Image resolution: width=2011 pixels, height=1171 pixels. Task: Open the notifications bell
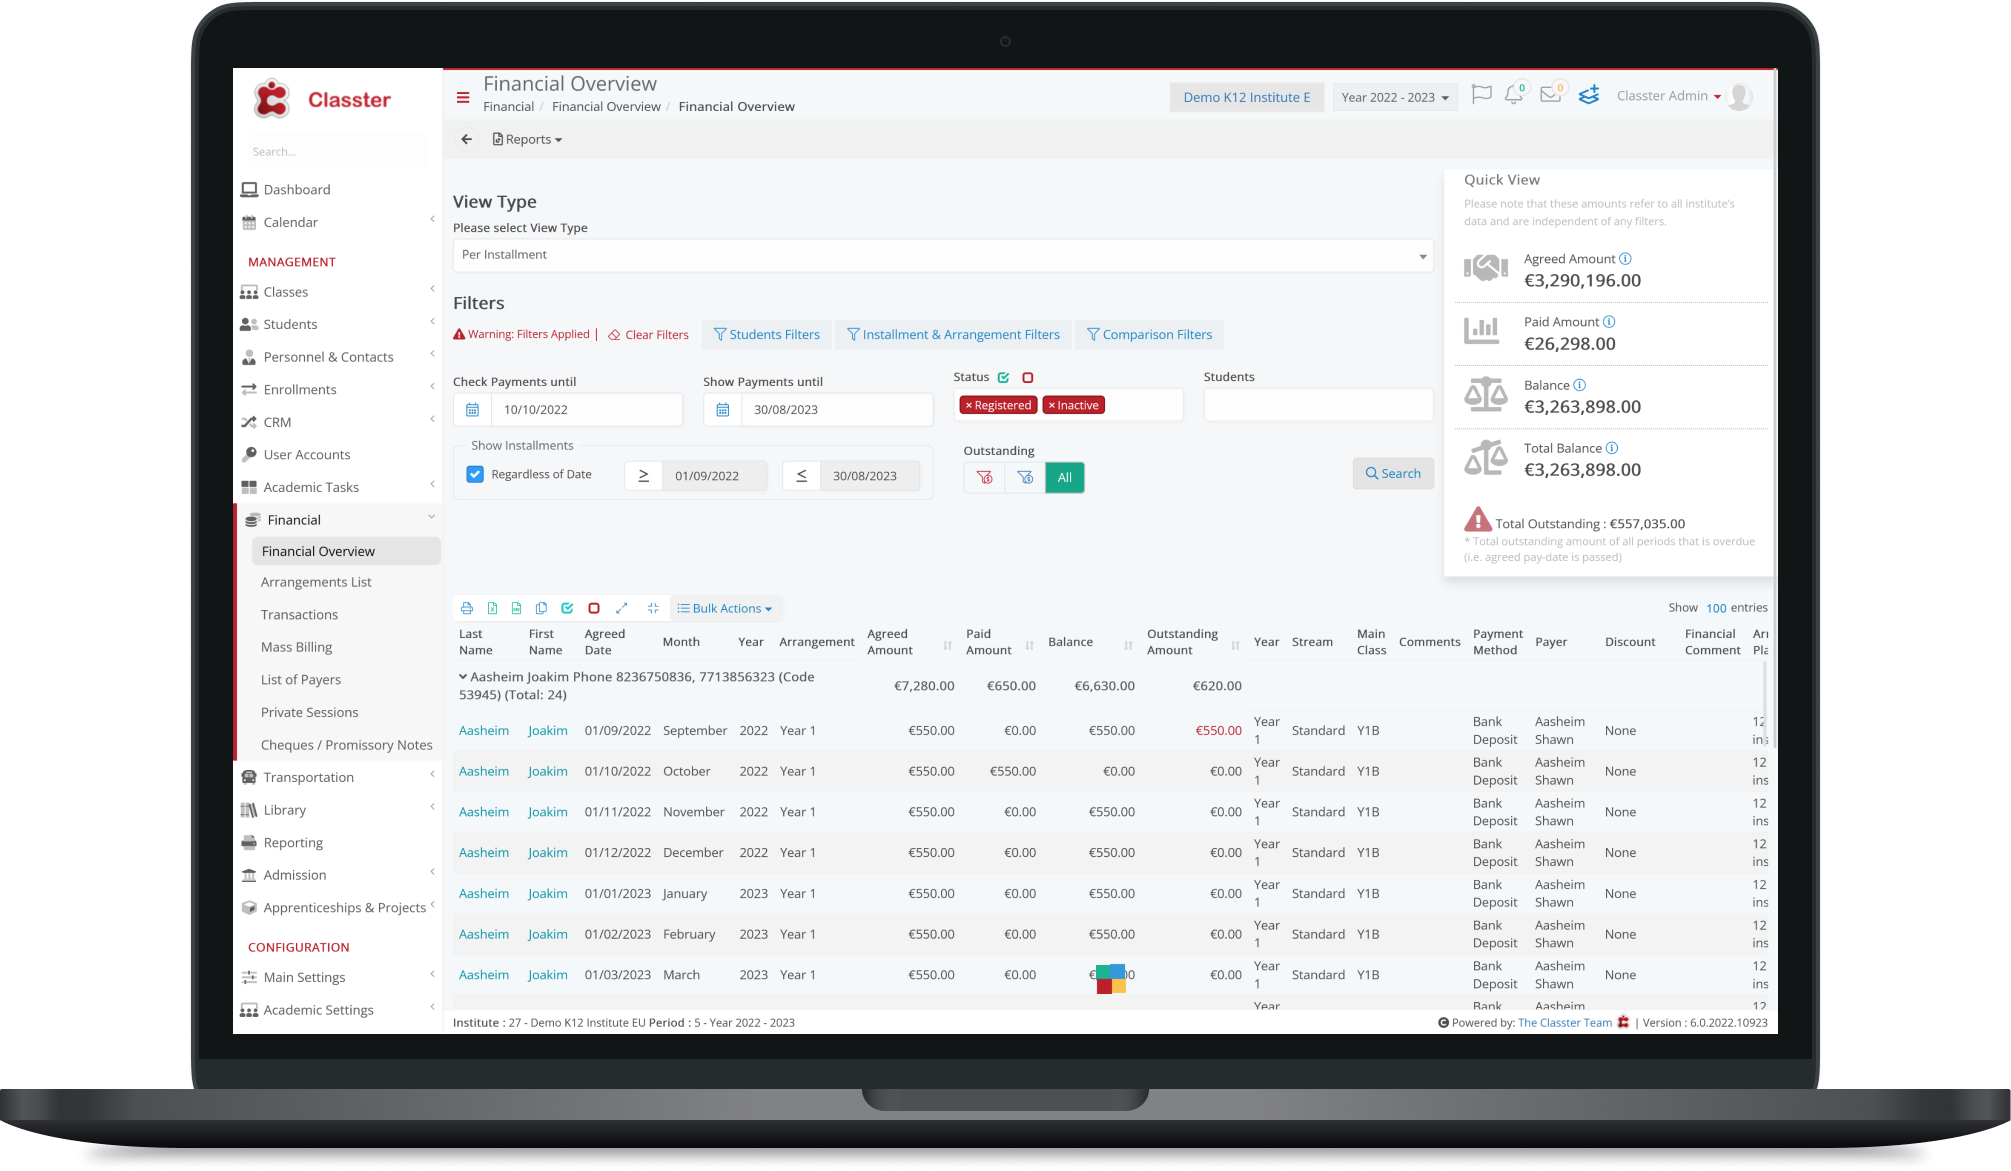[x=1514, y=96]
